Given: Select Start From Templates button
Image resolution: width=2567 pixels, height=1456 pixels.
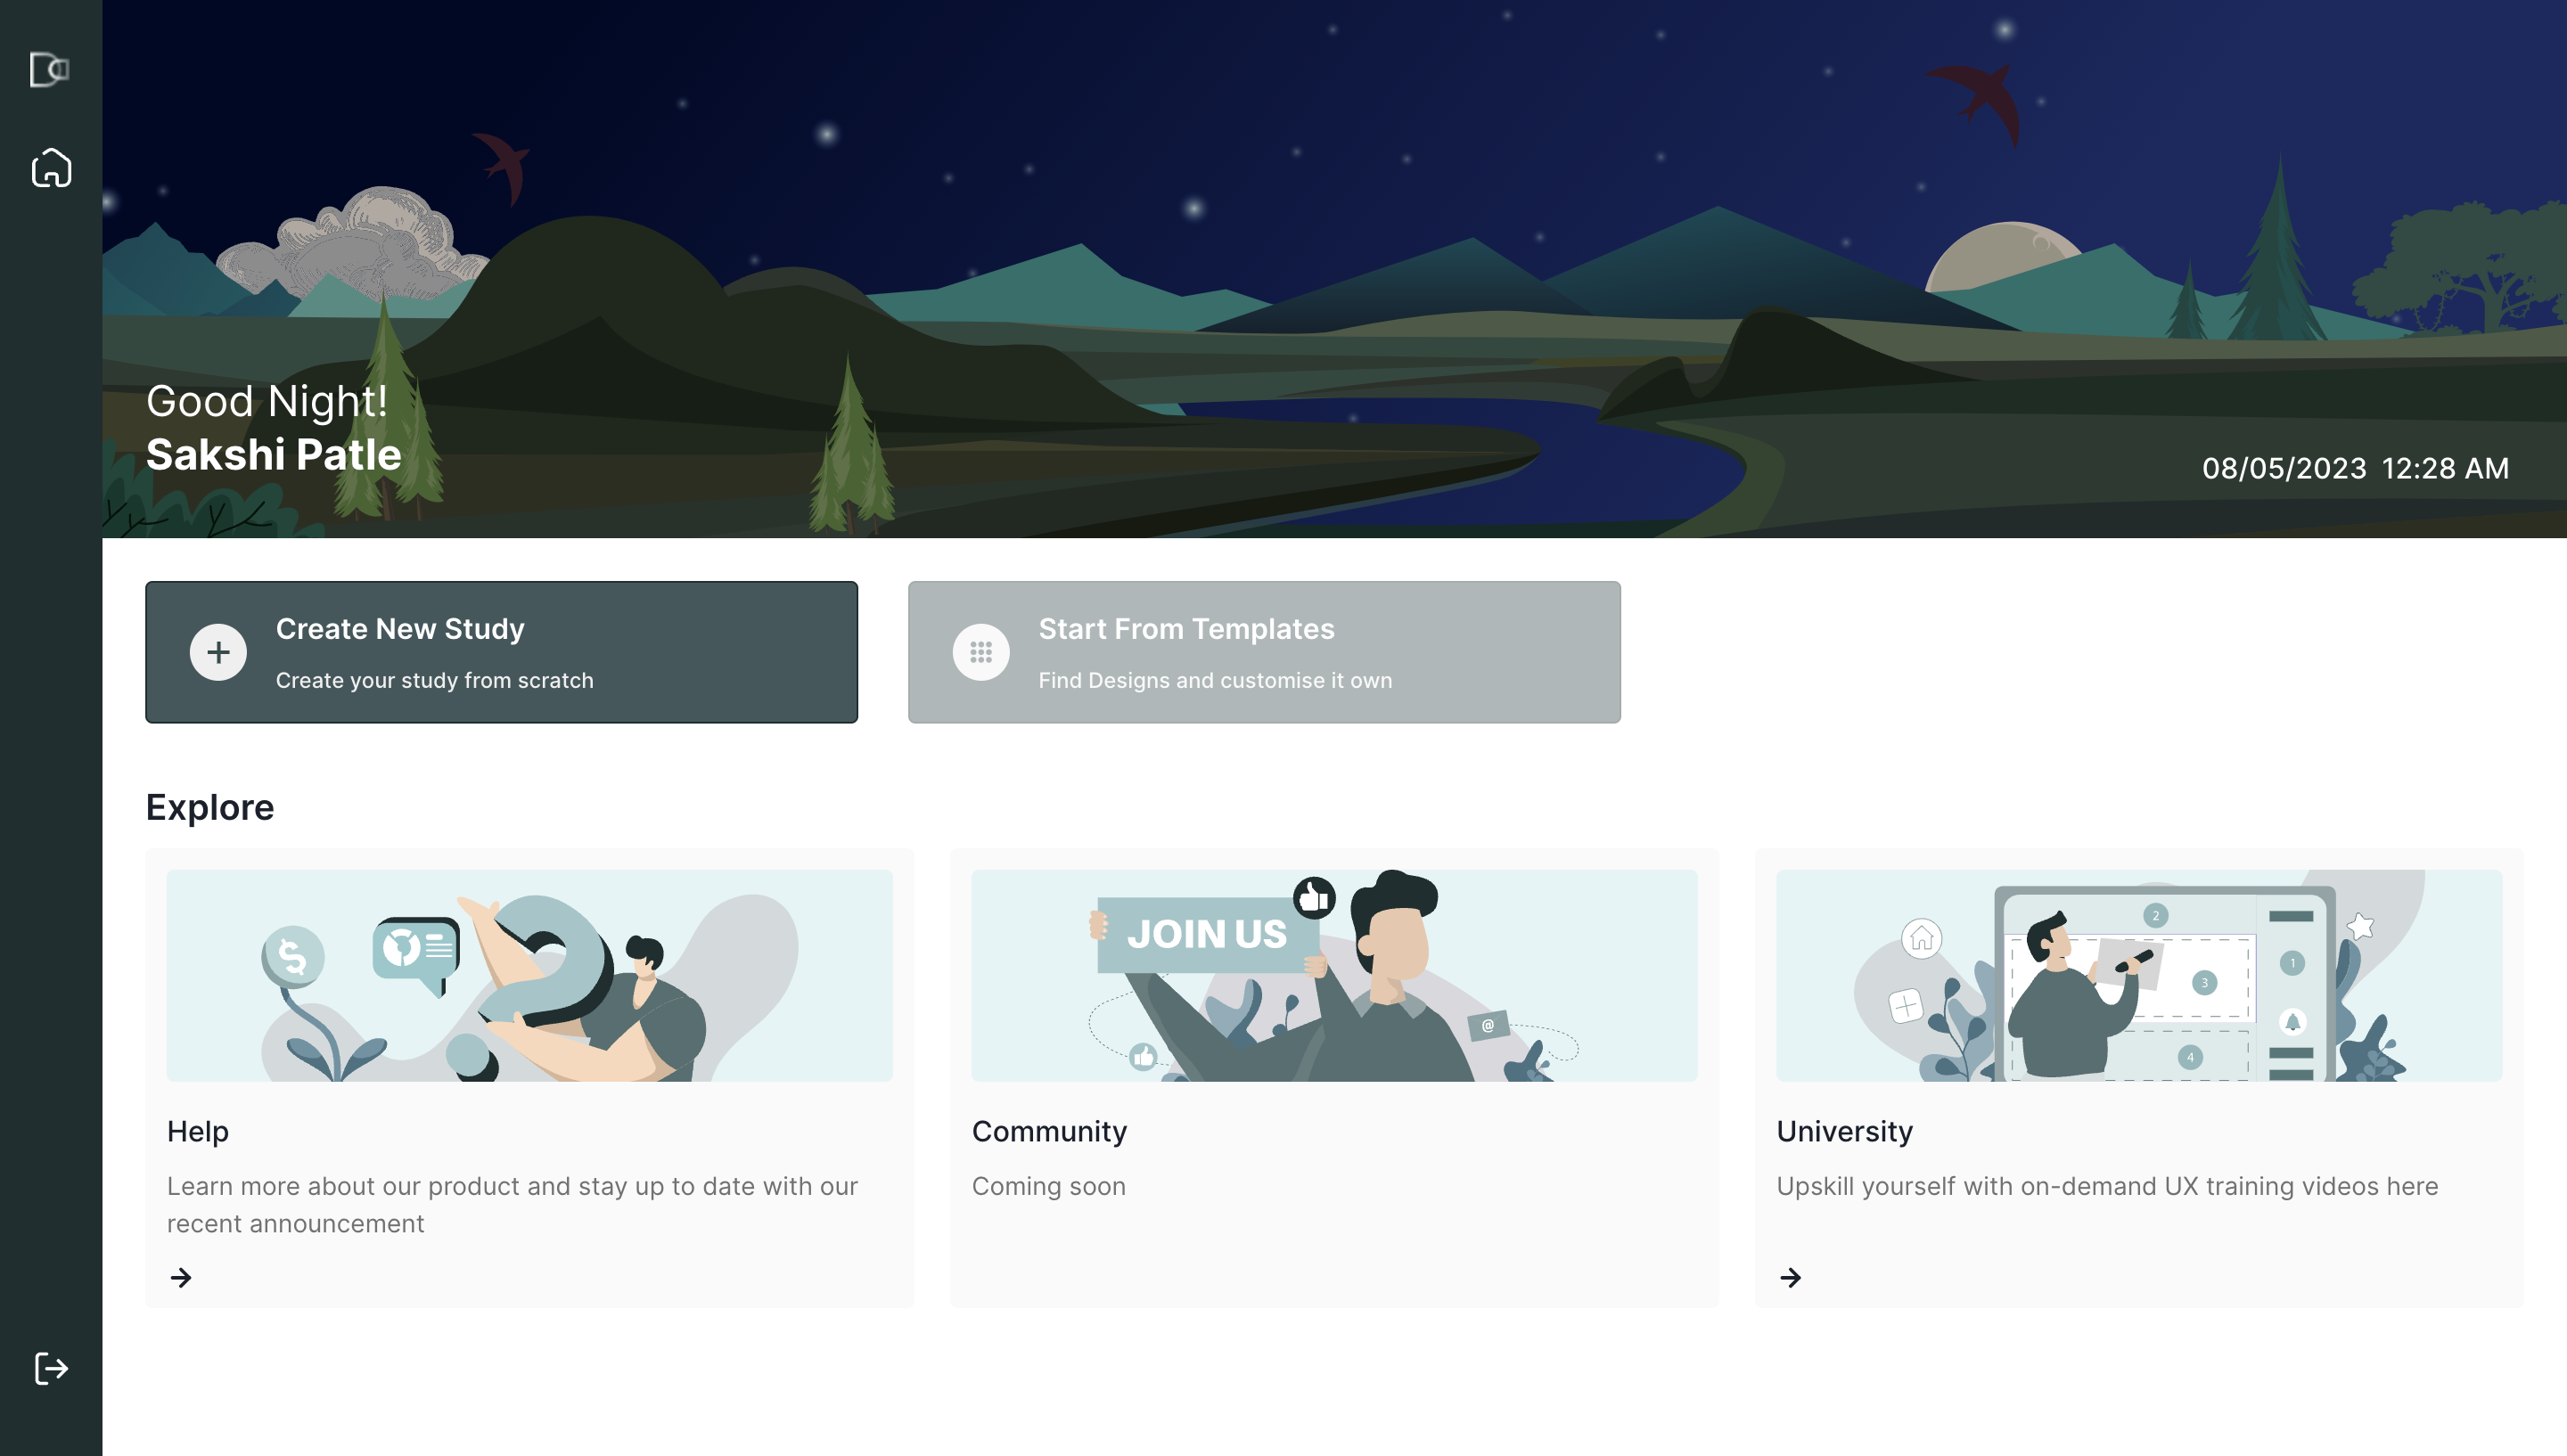Looking at the screenshot, I should [1264, 652].
